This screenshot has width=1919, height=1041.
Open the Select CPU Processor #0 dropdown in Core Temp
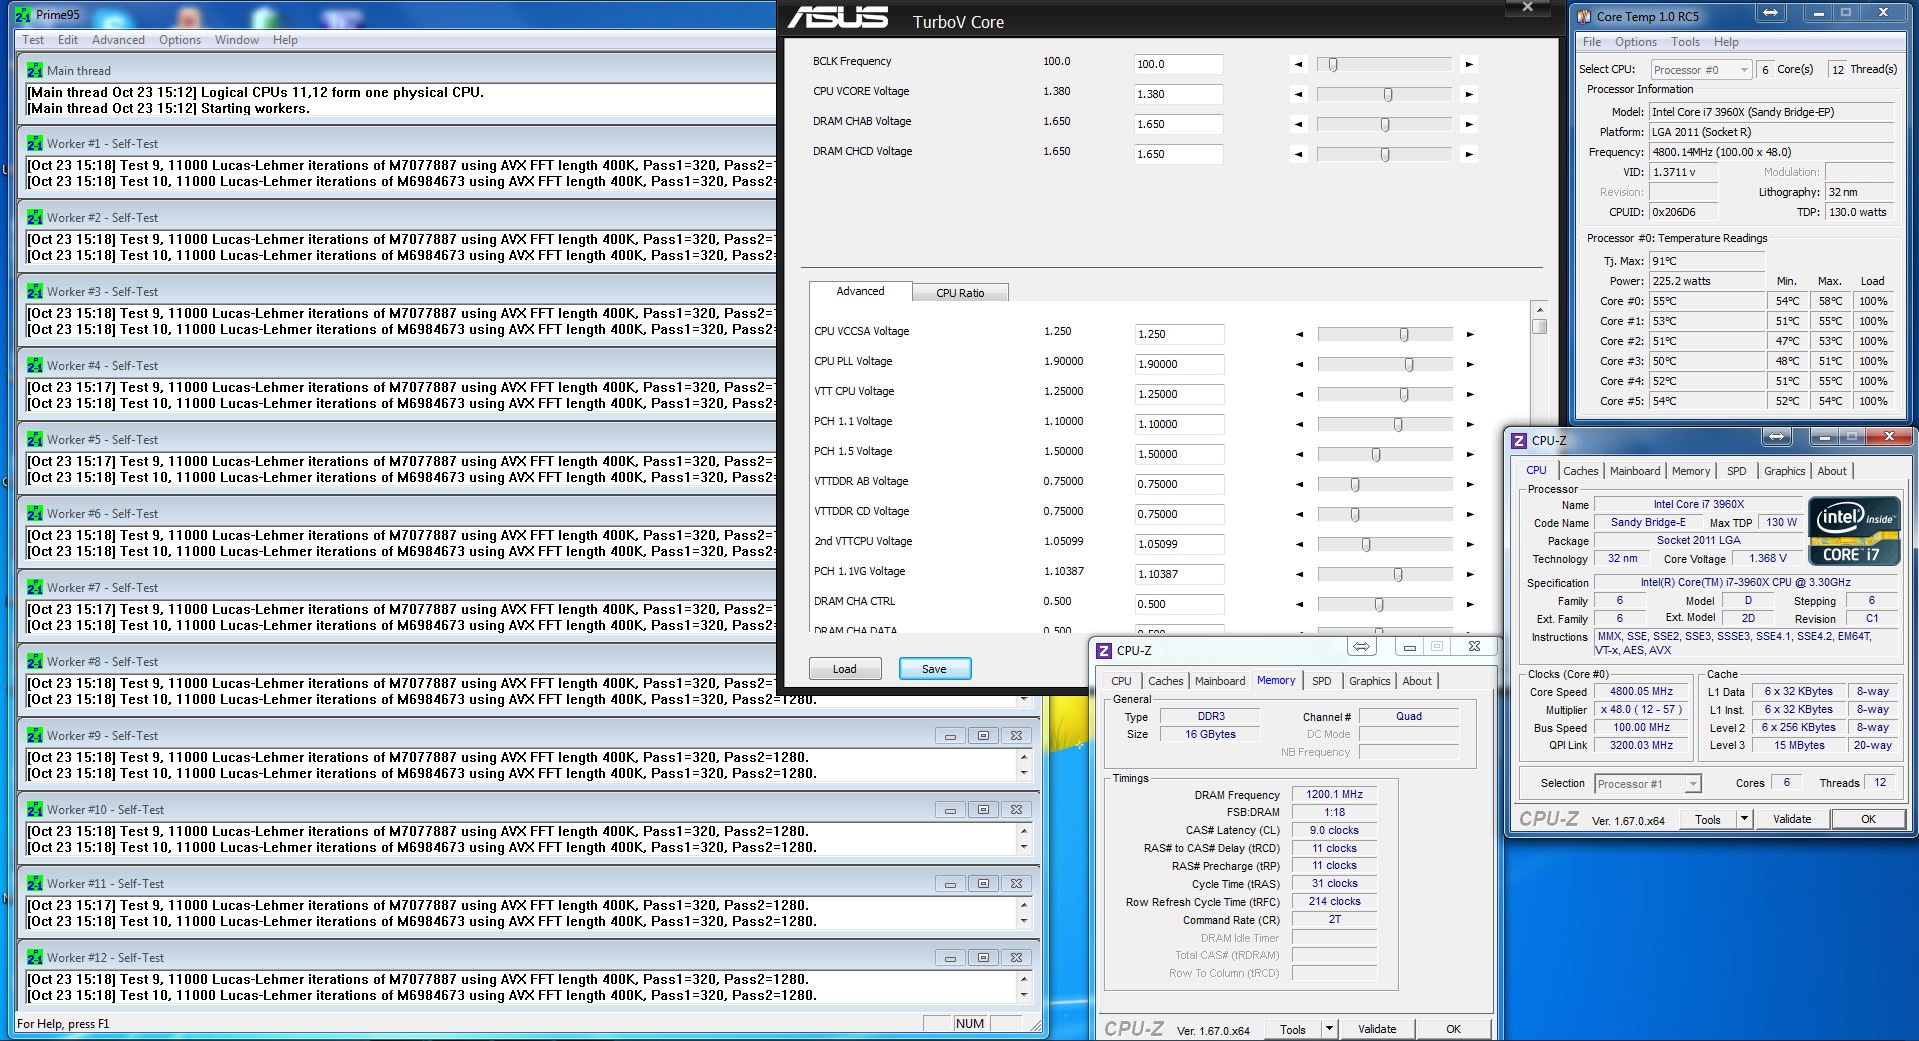(x=1700, y=69)
